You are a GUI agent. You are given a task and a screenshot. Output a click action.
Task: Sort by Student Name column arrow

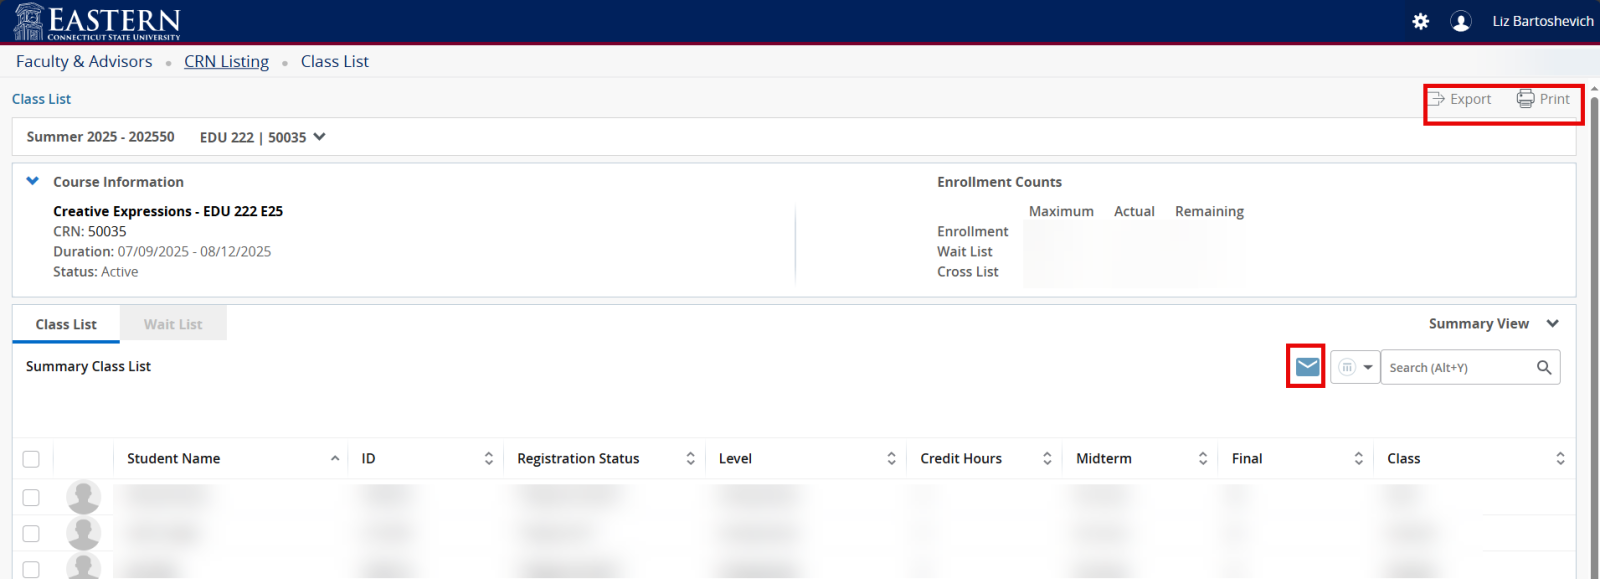pyautogui.click(x=334, y=459)
